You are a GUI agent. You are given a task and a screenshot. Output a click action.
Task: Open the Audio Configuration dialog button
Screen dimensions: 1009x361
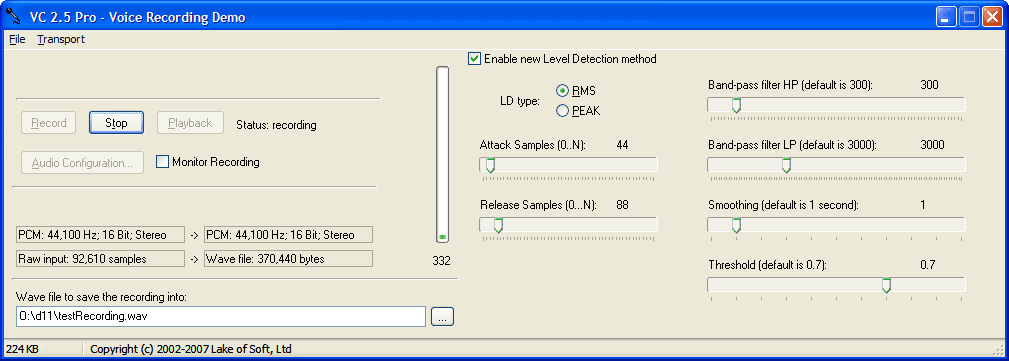pos(82,163)
